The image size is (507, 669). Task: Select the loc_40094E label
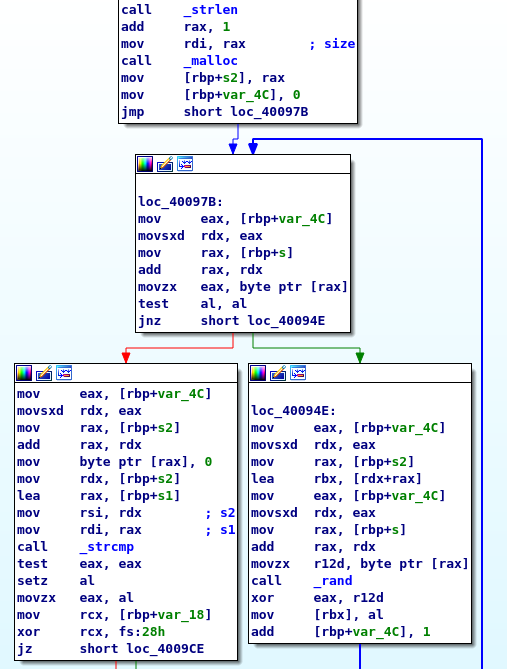pyautogui.click(x=294, y=410)
